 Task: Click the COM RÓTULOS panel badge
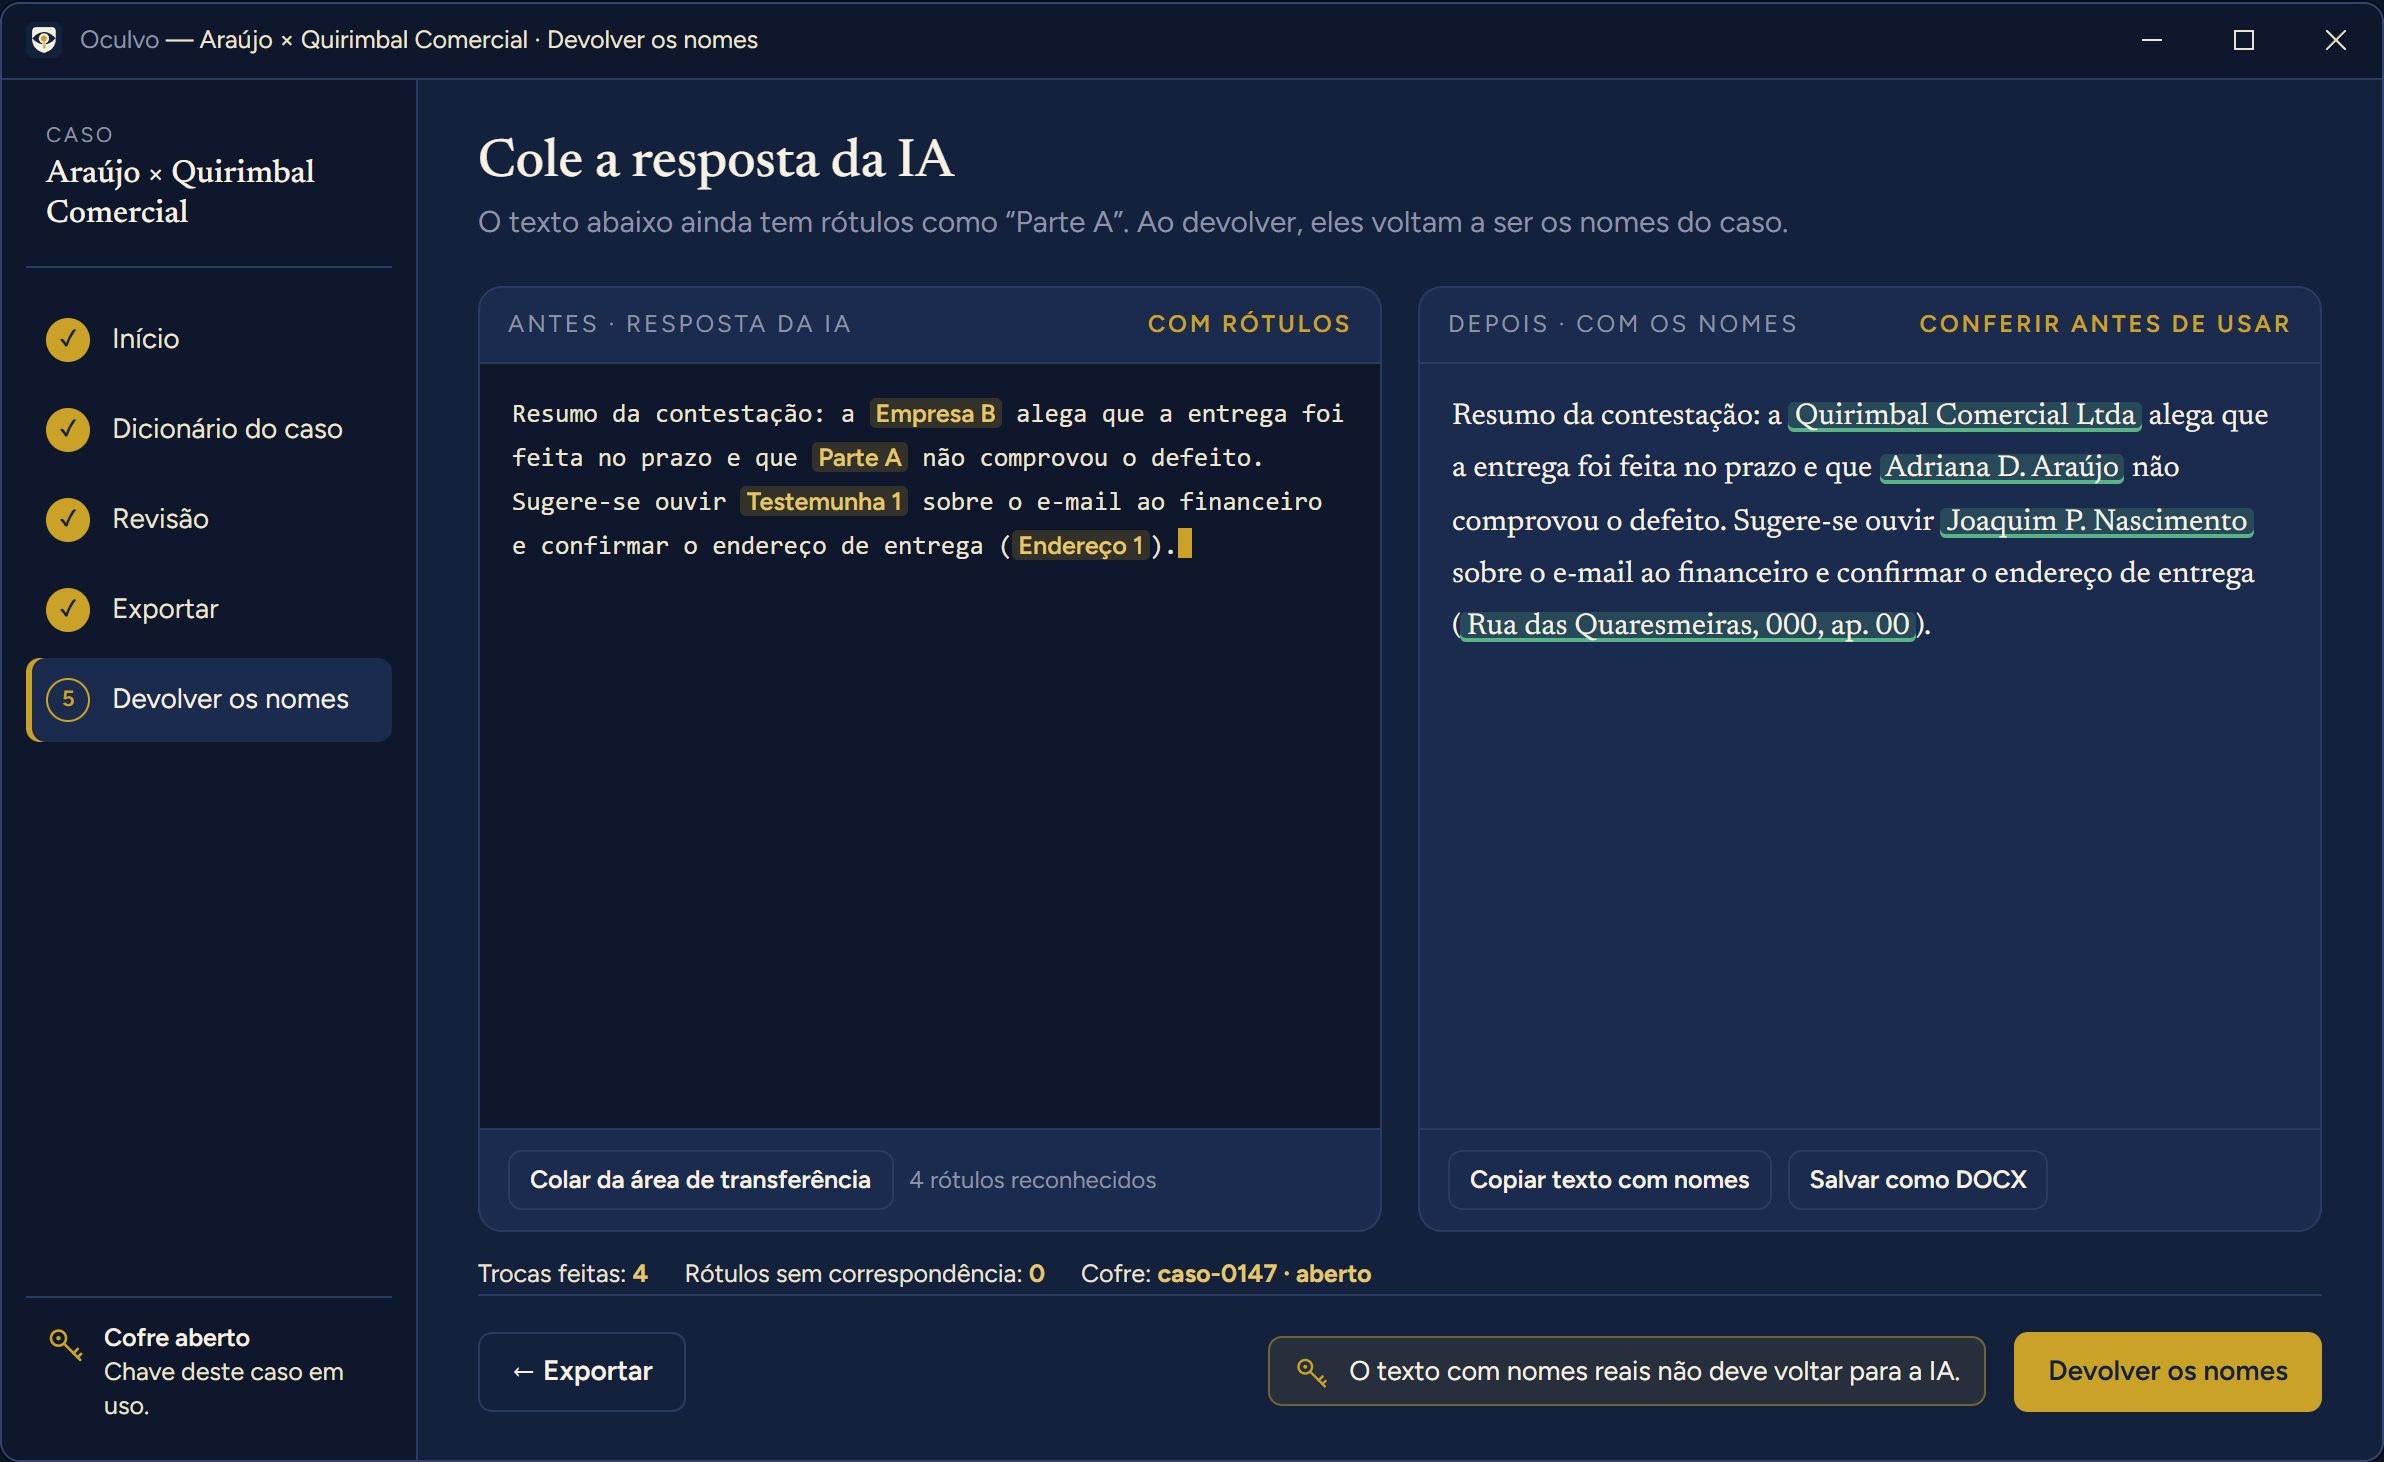(x=1249, y=324)
